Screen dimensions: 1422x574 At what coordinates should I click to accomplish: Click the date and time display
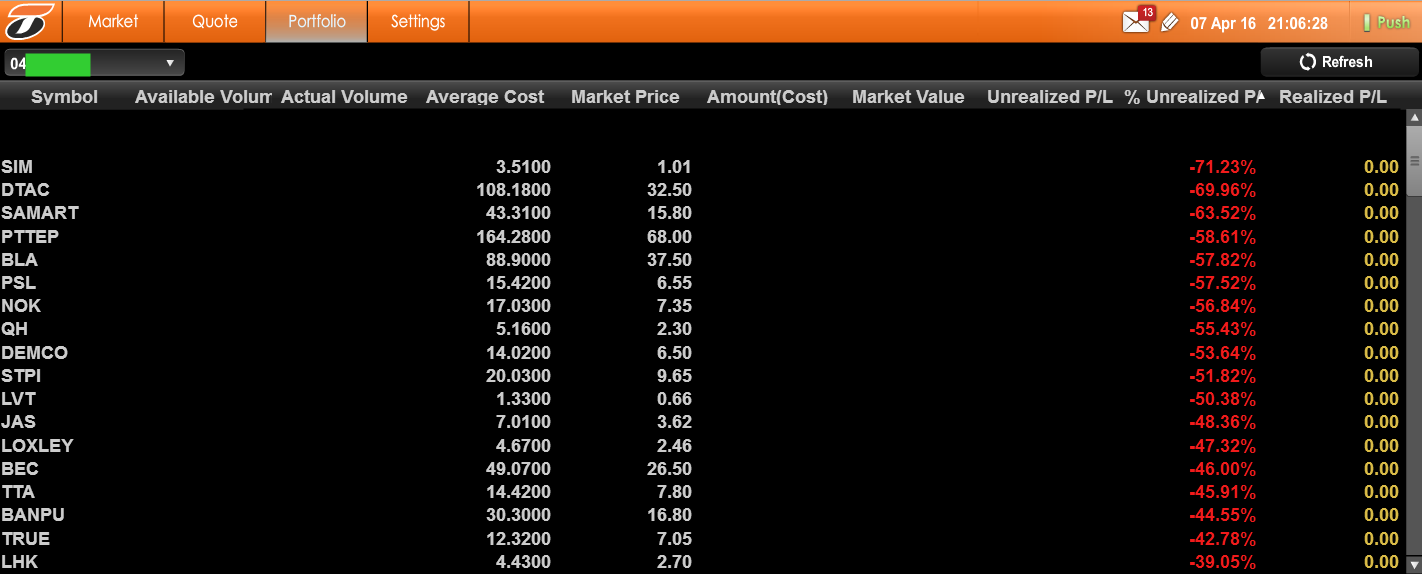coord(1258,23)
